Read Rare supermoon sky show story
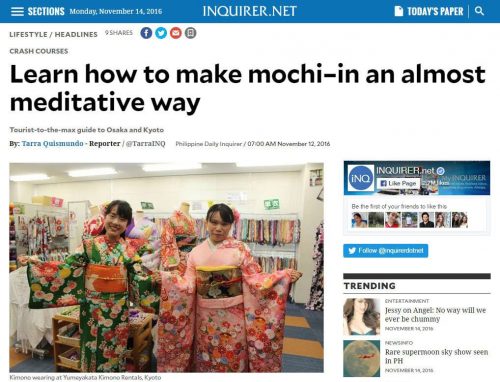The image size is (500, 382). tap(436, 356)
